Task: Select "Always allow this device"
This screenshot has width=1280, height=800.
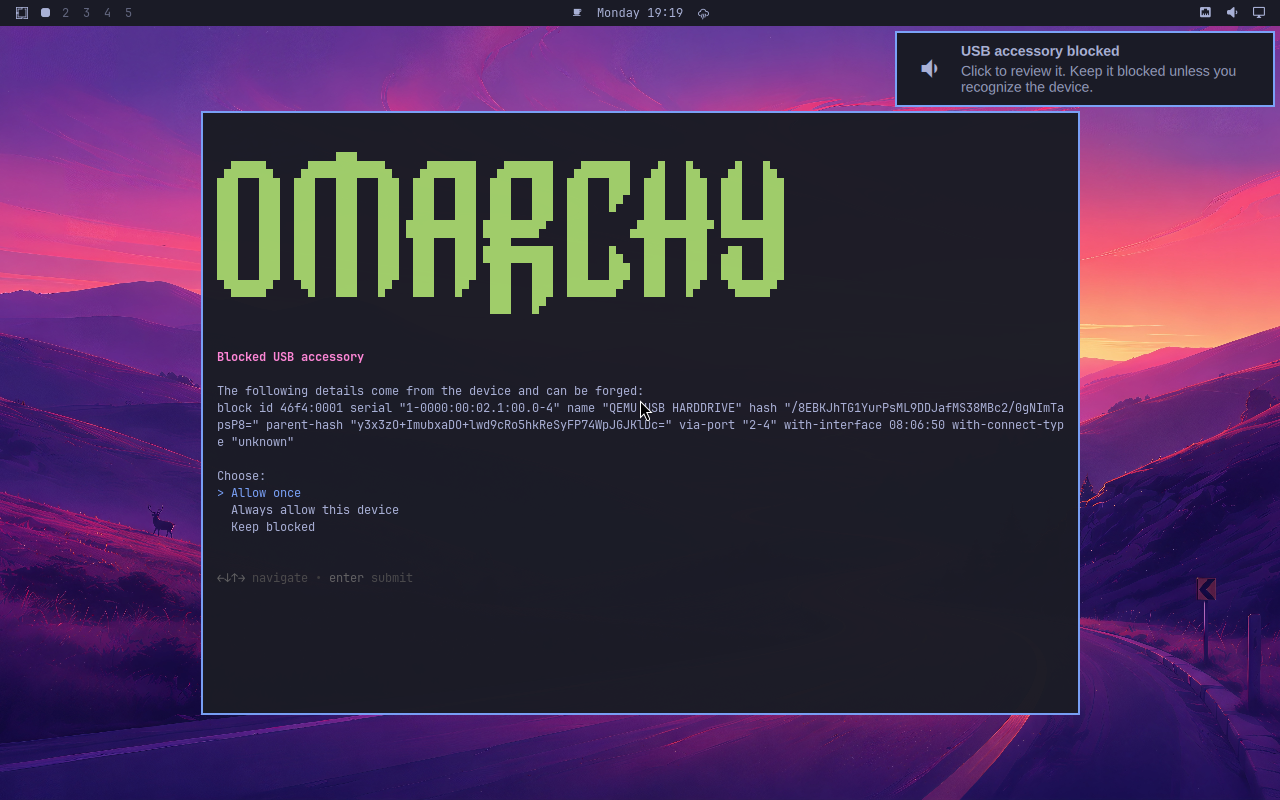Action: point(315,510)
